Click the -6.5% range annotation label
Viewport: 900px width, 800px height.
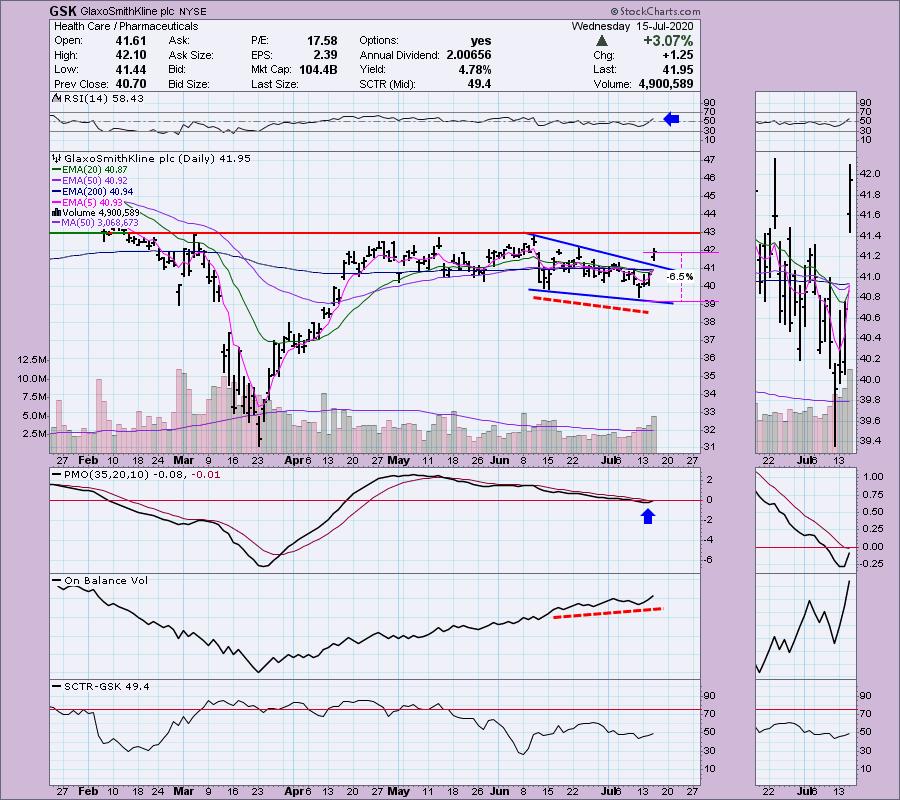[680, 277]
